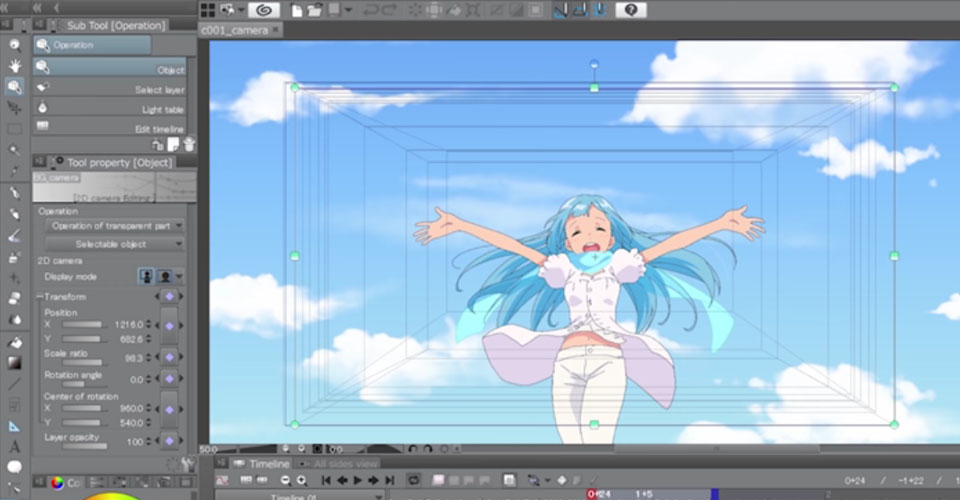The width and height of the screenshot is (960, 500).
Task: Open the grid menu icon in command bar
Action: point(208,10)
